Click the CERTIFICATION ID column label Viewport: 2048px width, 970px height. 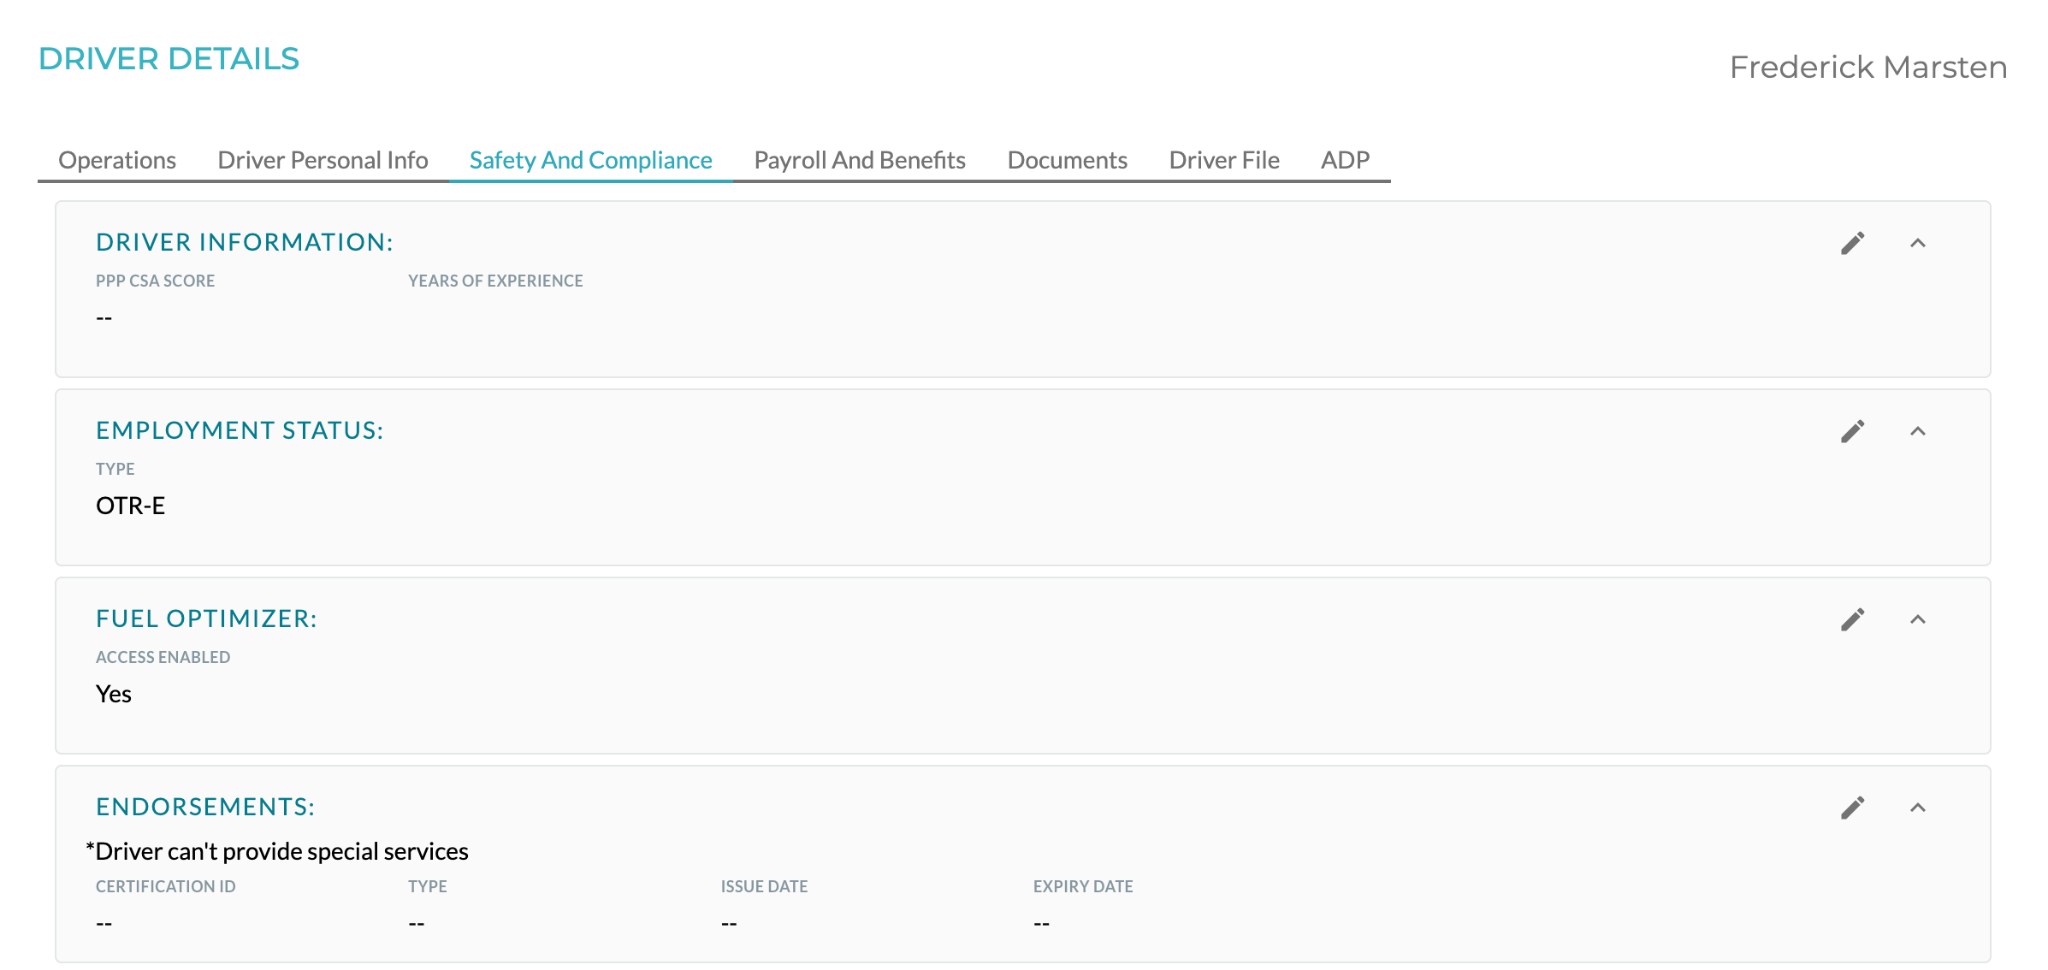tap(165, 886)
